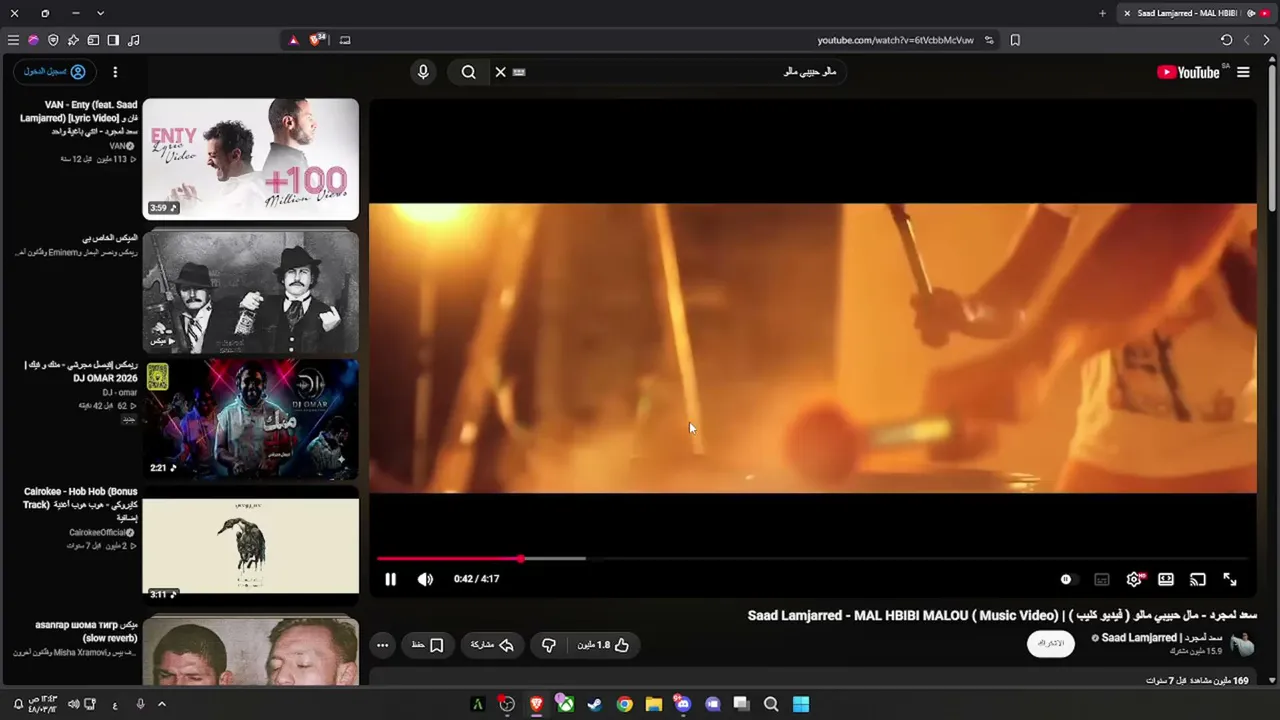Click the sign-in button
The width and height of the screenshot is (1280, 720).
(x=54, y=72)
